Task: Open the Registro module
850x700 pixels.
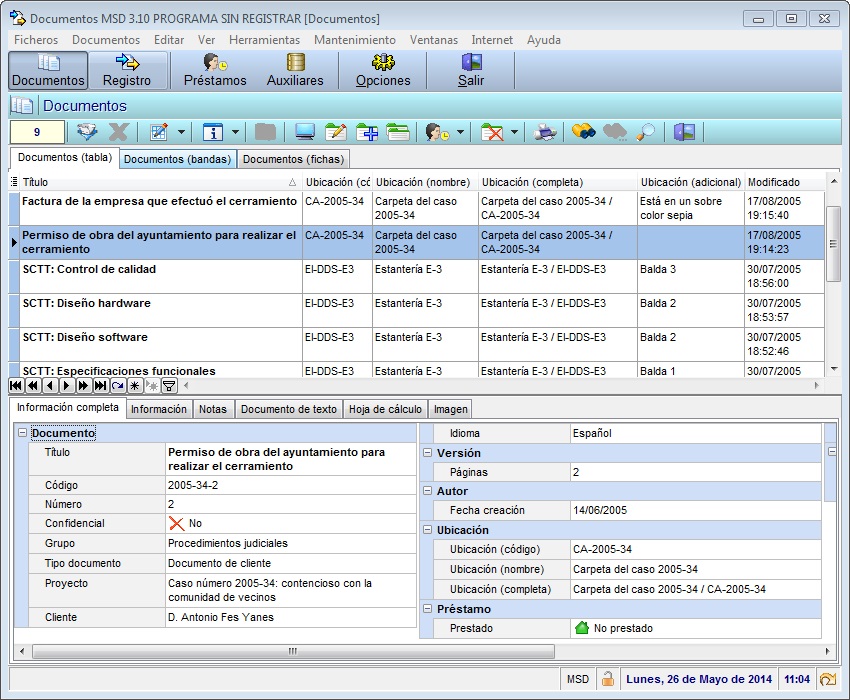Action: click(x=127, y=70)
